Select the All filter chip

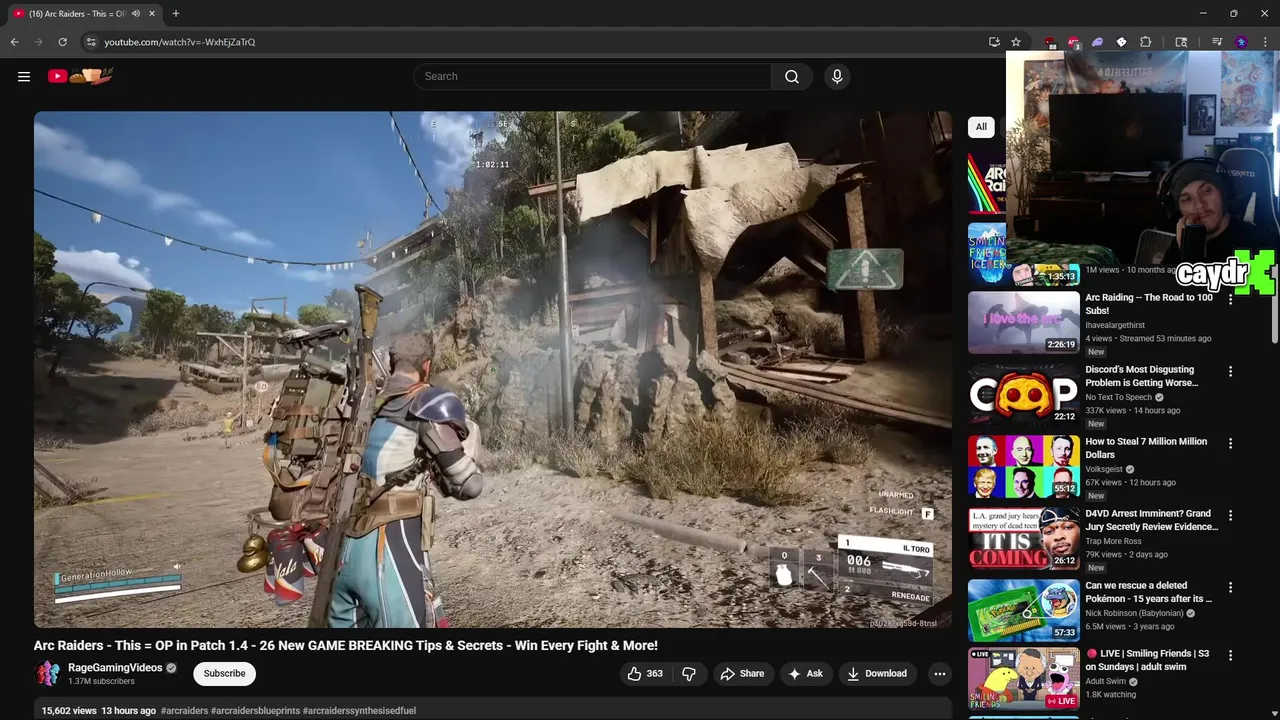pos(981,127)
